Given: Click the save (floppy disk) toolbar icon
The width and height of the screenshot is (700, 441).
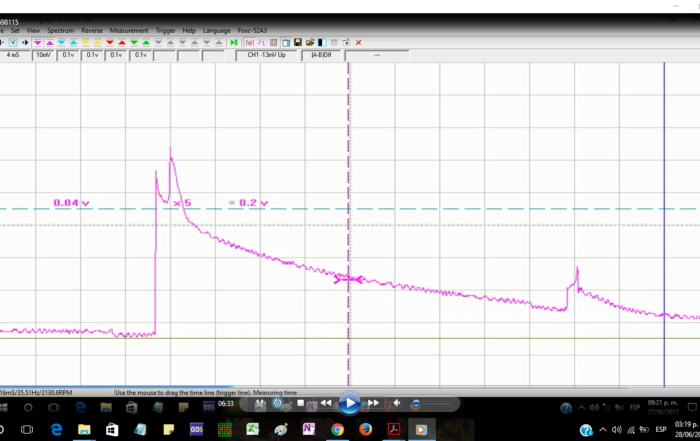Looking at the screenshot, I should click(x=297, y=43).
